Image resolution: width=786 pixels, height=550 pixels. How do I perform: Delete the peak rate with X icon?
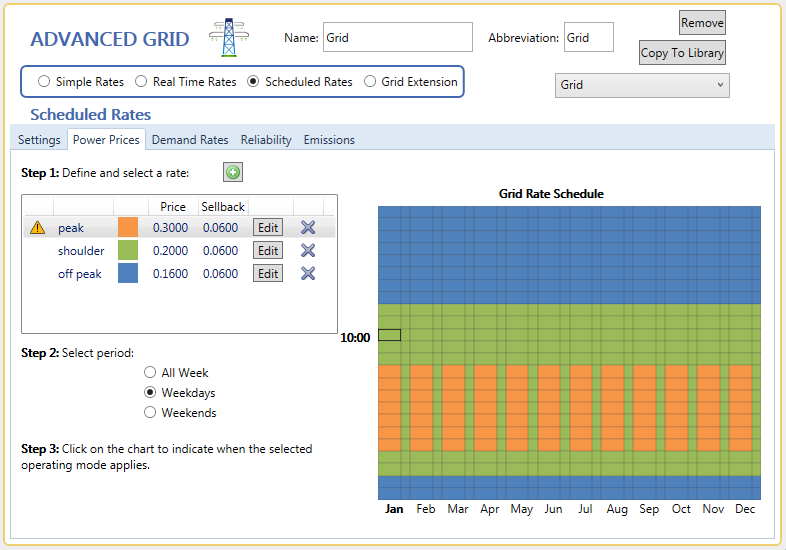[x=308, y=227]
